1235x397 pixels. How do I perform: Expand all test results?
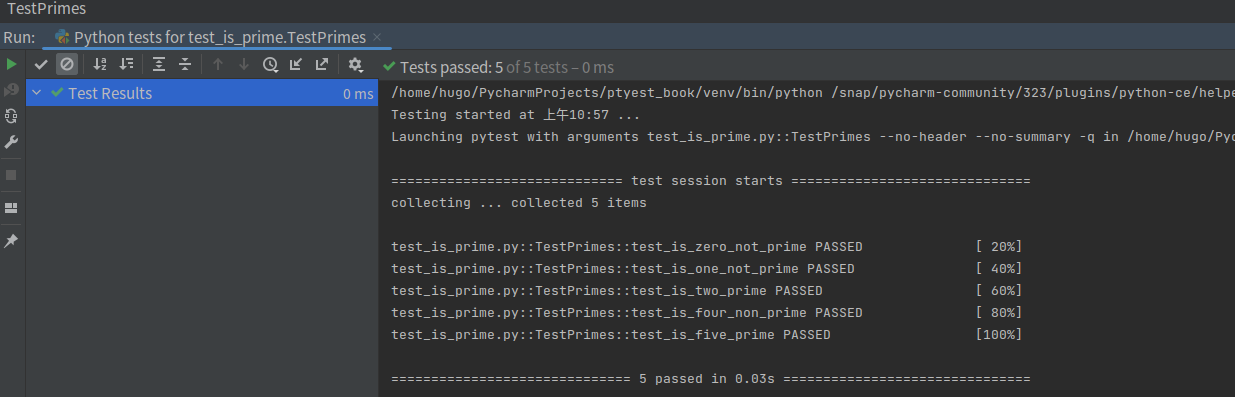click(158, 65)
